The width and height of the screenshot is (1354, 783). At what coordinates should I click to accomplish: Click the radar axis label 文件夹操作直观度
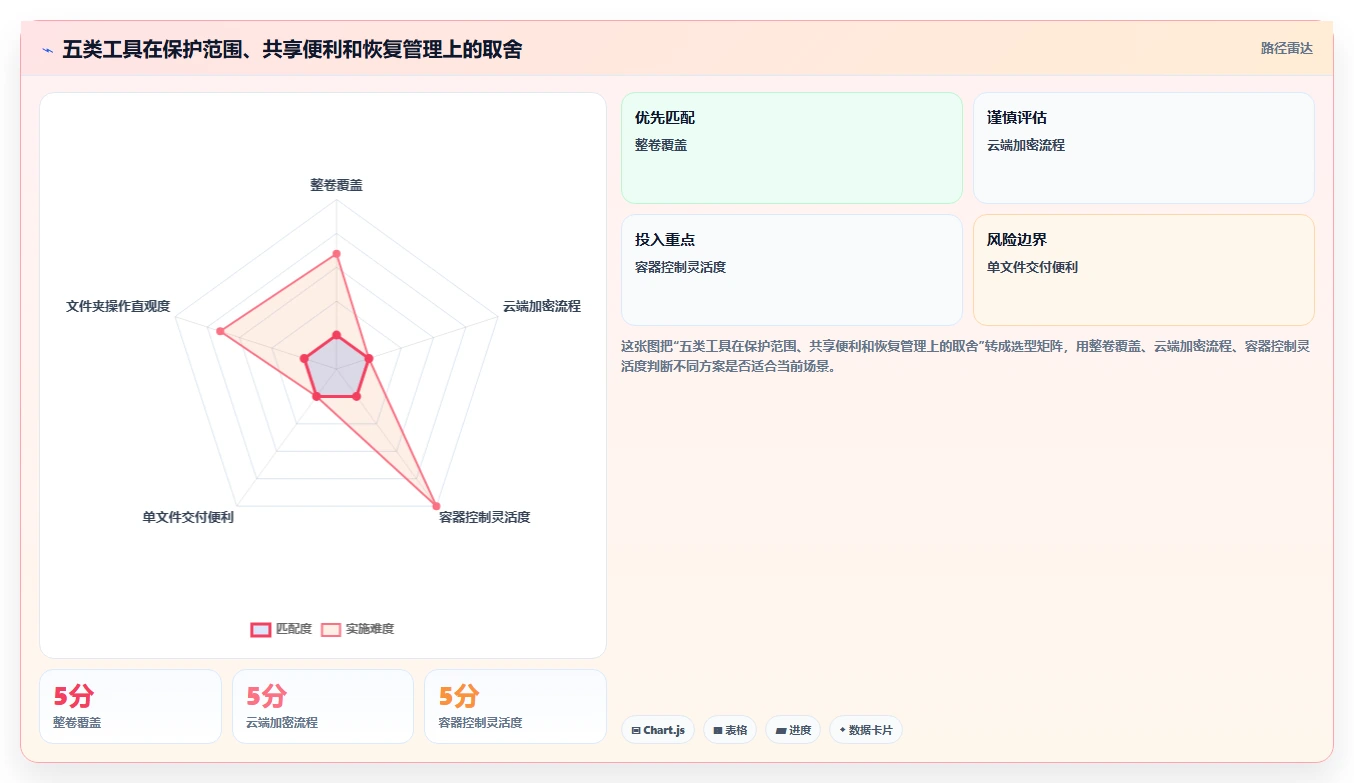pyautogui.click(x=118, y=306)
